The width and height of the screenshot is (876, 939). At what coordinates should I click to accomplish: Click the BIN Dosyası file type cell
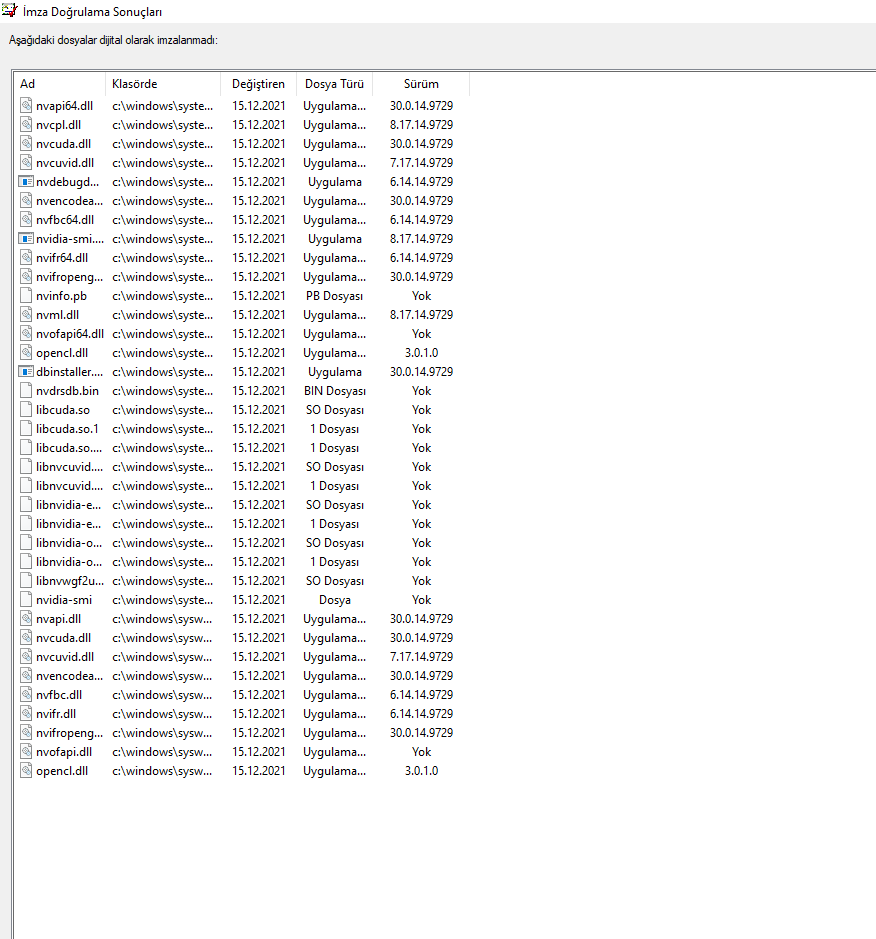[x=335, y=390]
